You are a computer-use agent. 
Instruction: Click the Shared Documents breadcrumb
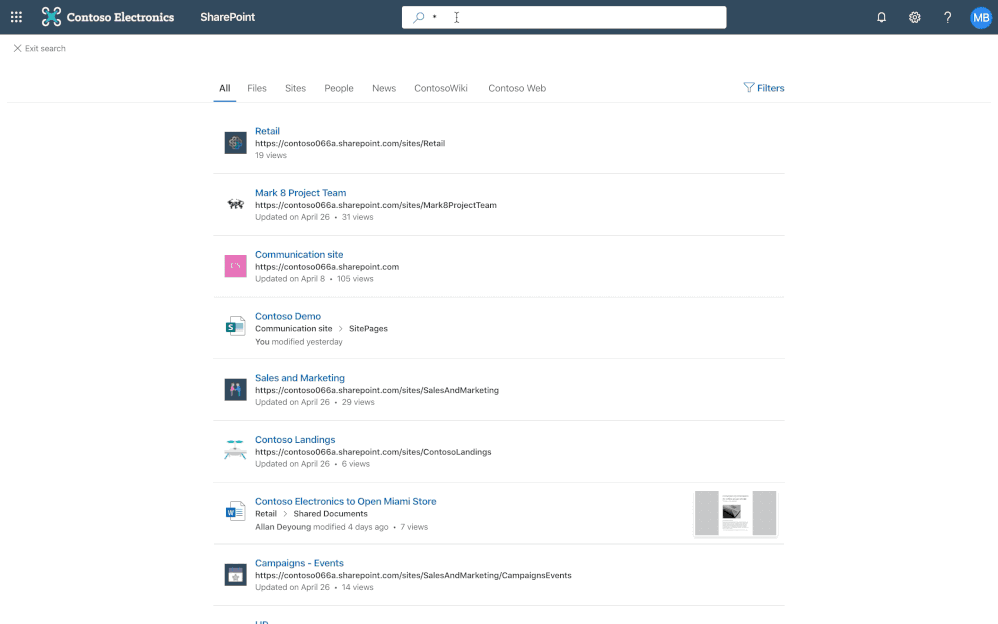(330, 514)
